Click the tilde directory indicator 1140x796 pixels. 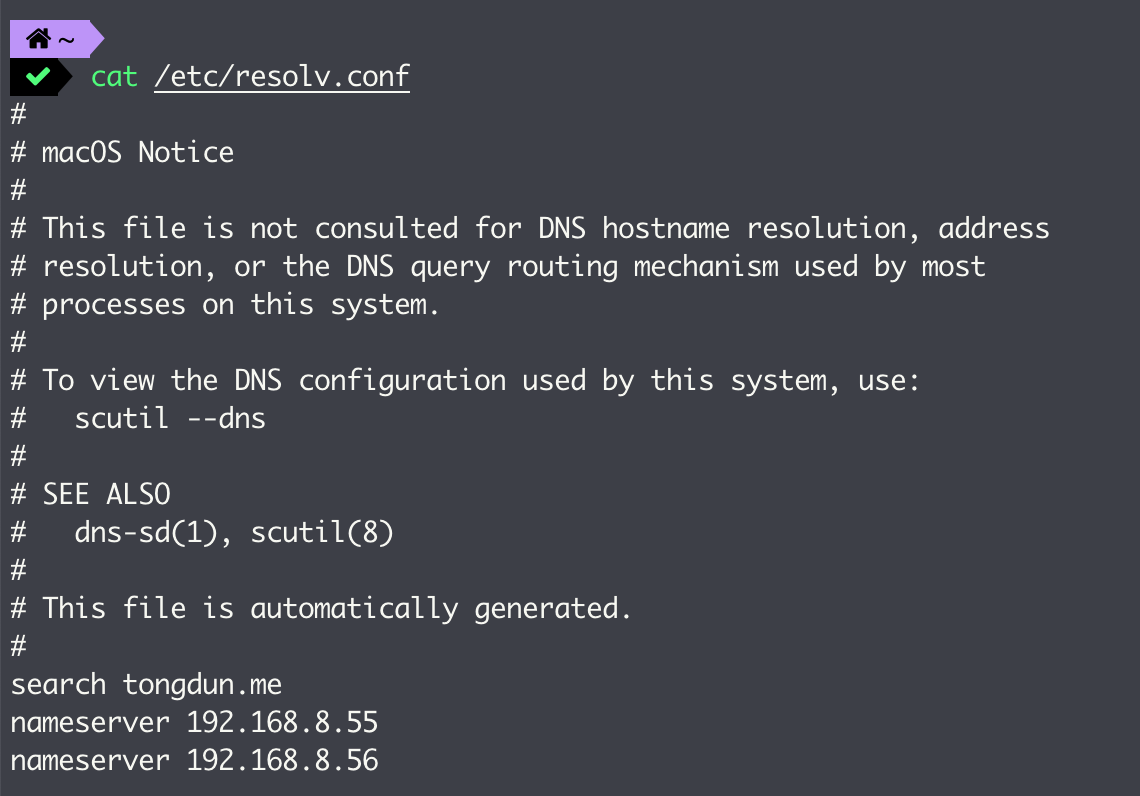click(66, 40)
